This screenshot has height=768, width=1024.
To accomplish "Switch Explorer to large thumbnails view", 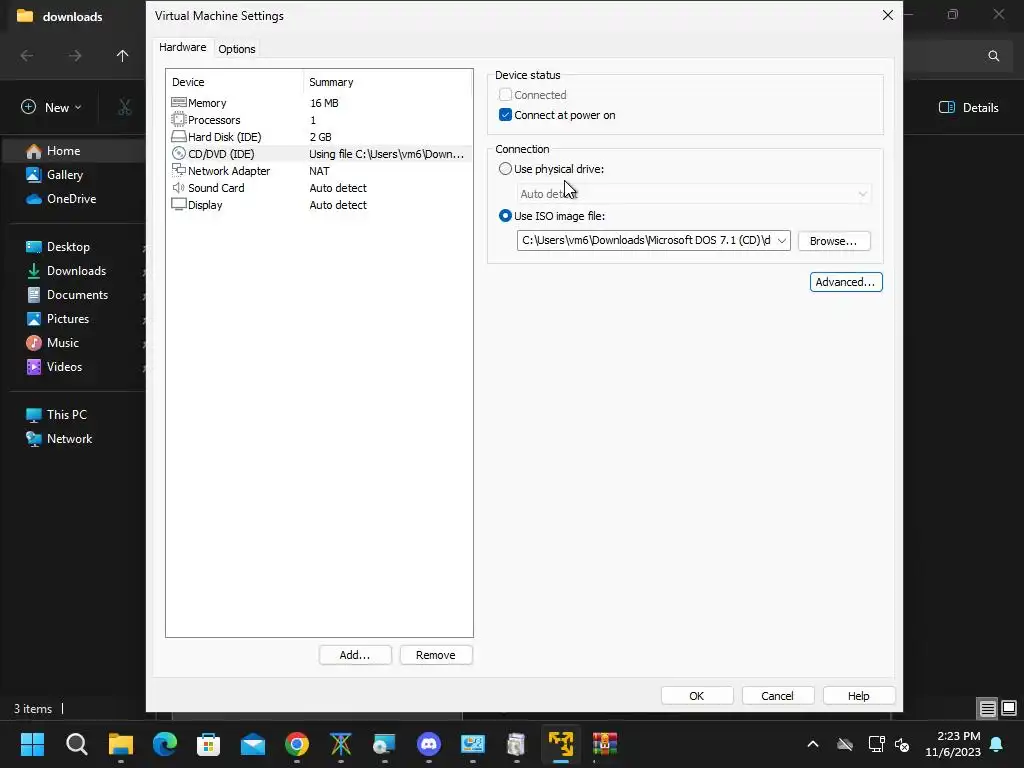I will 1009,709.
